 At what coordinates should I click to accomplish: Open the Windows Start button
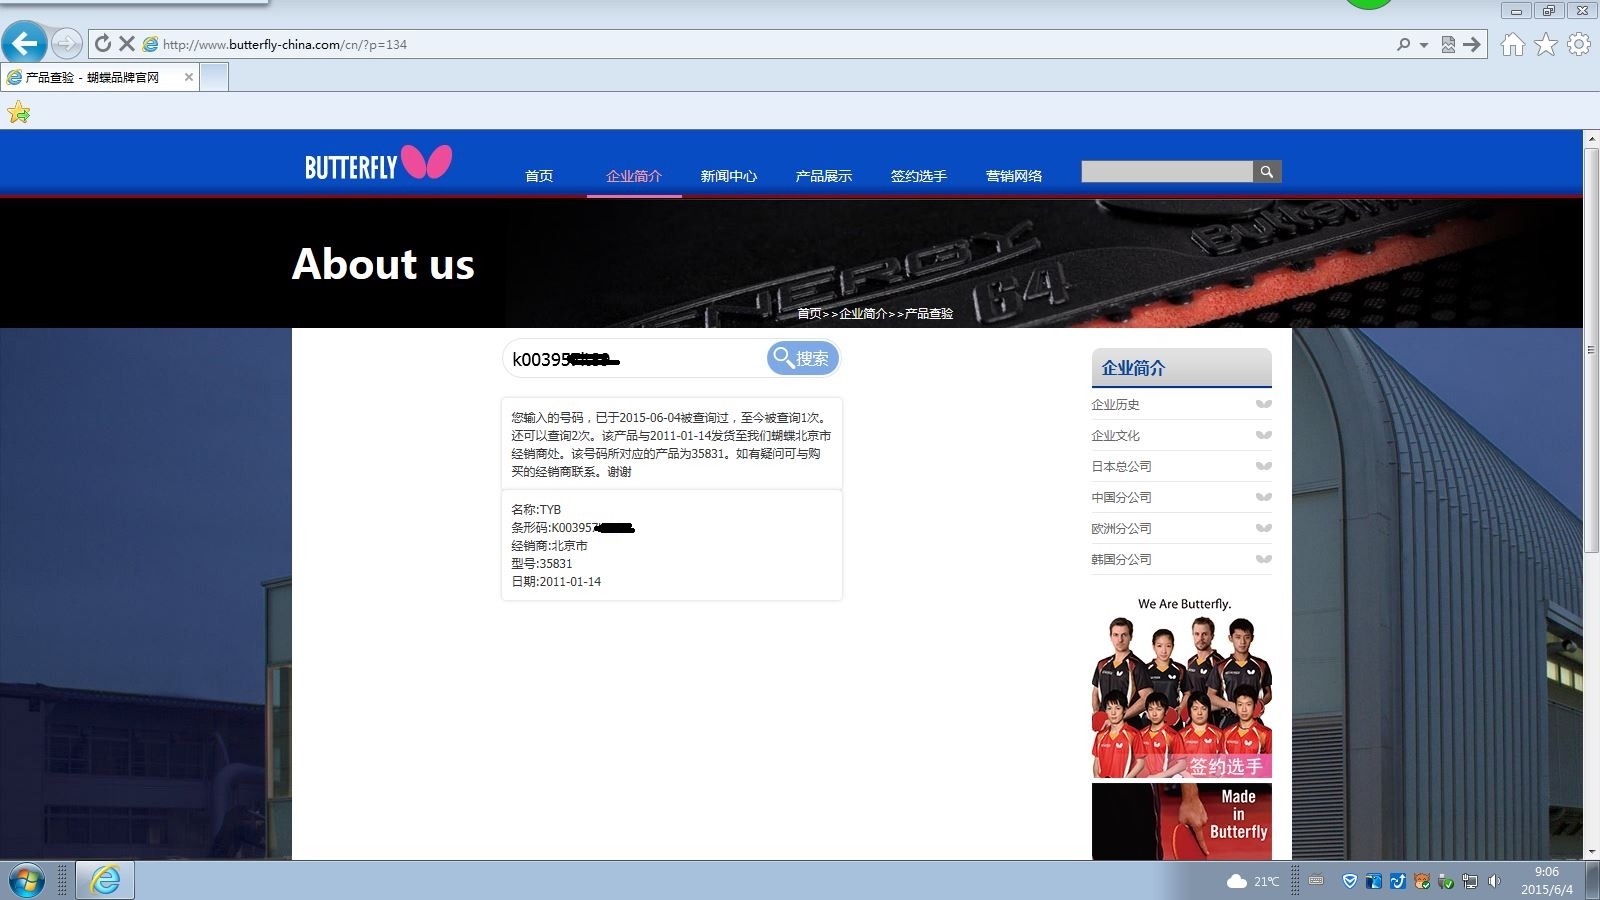point(26,881)
